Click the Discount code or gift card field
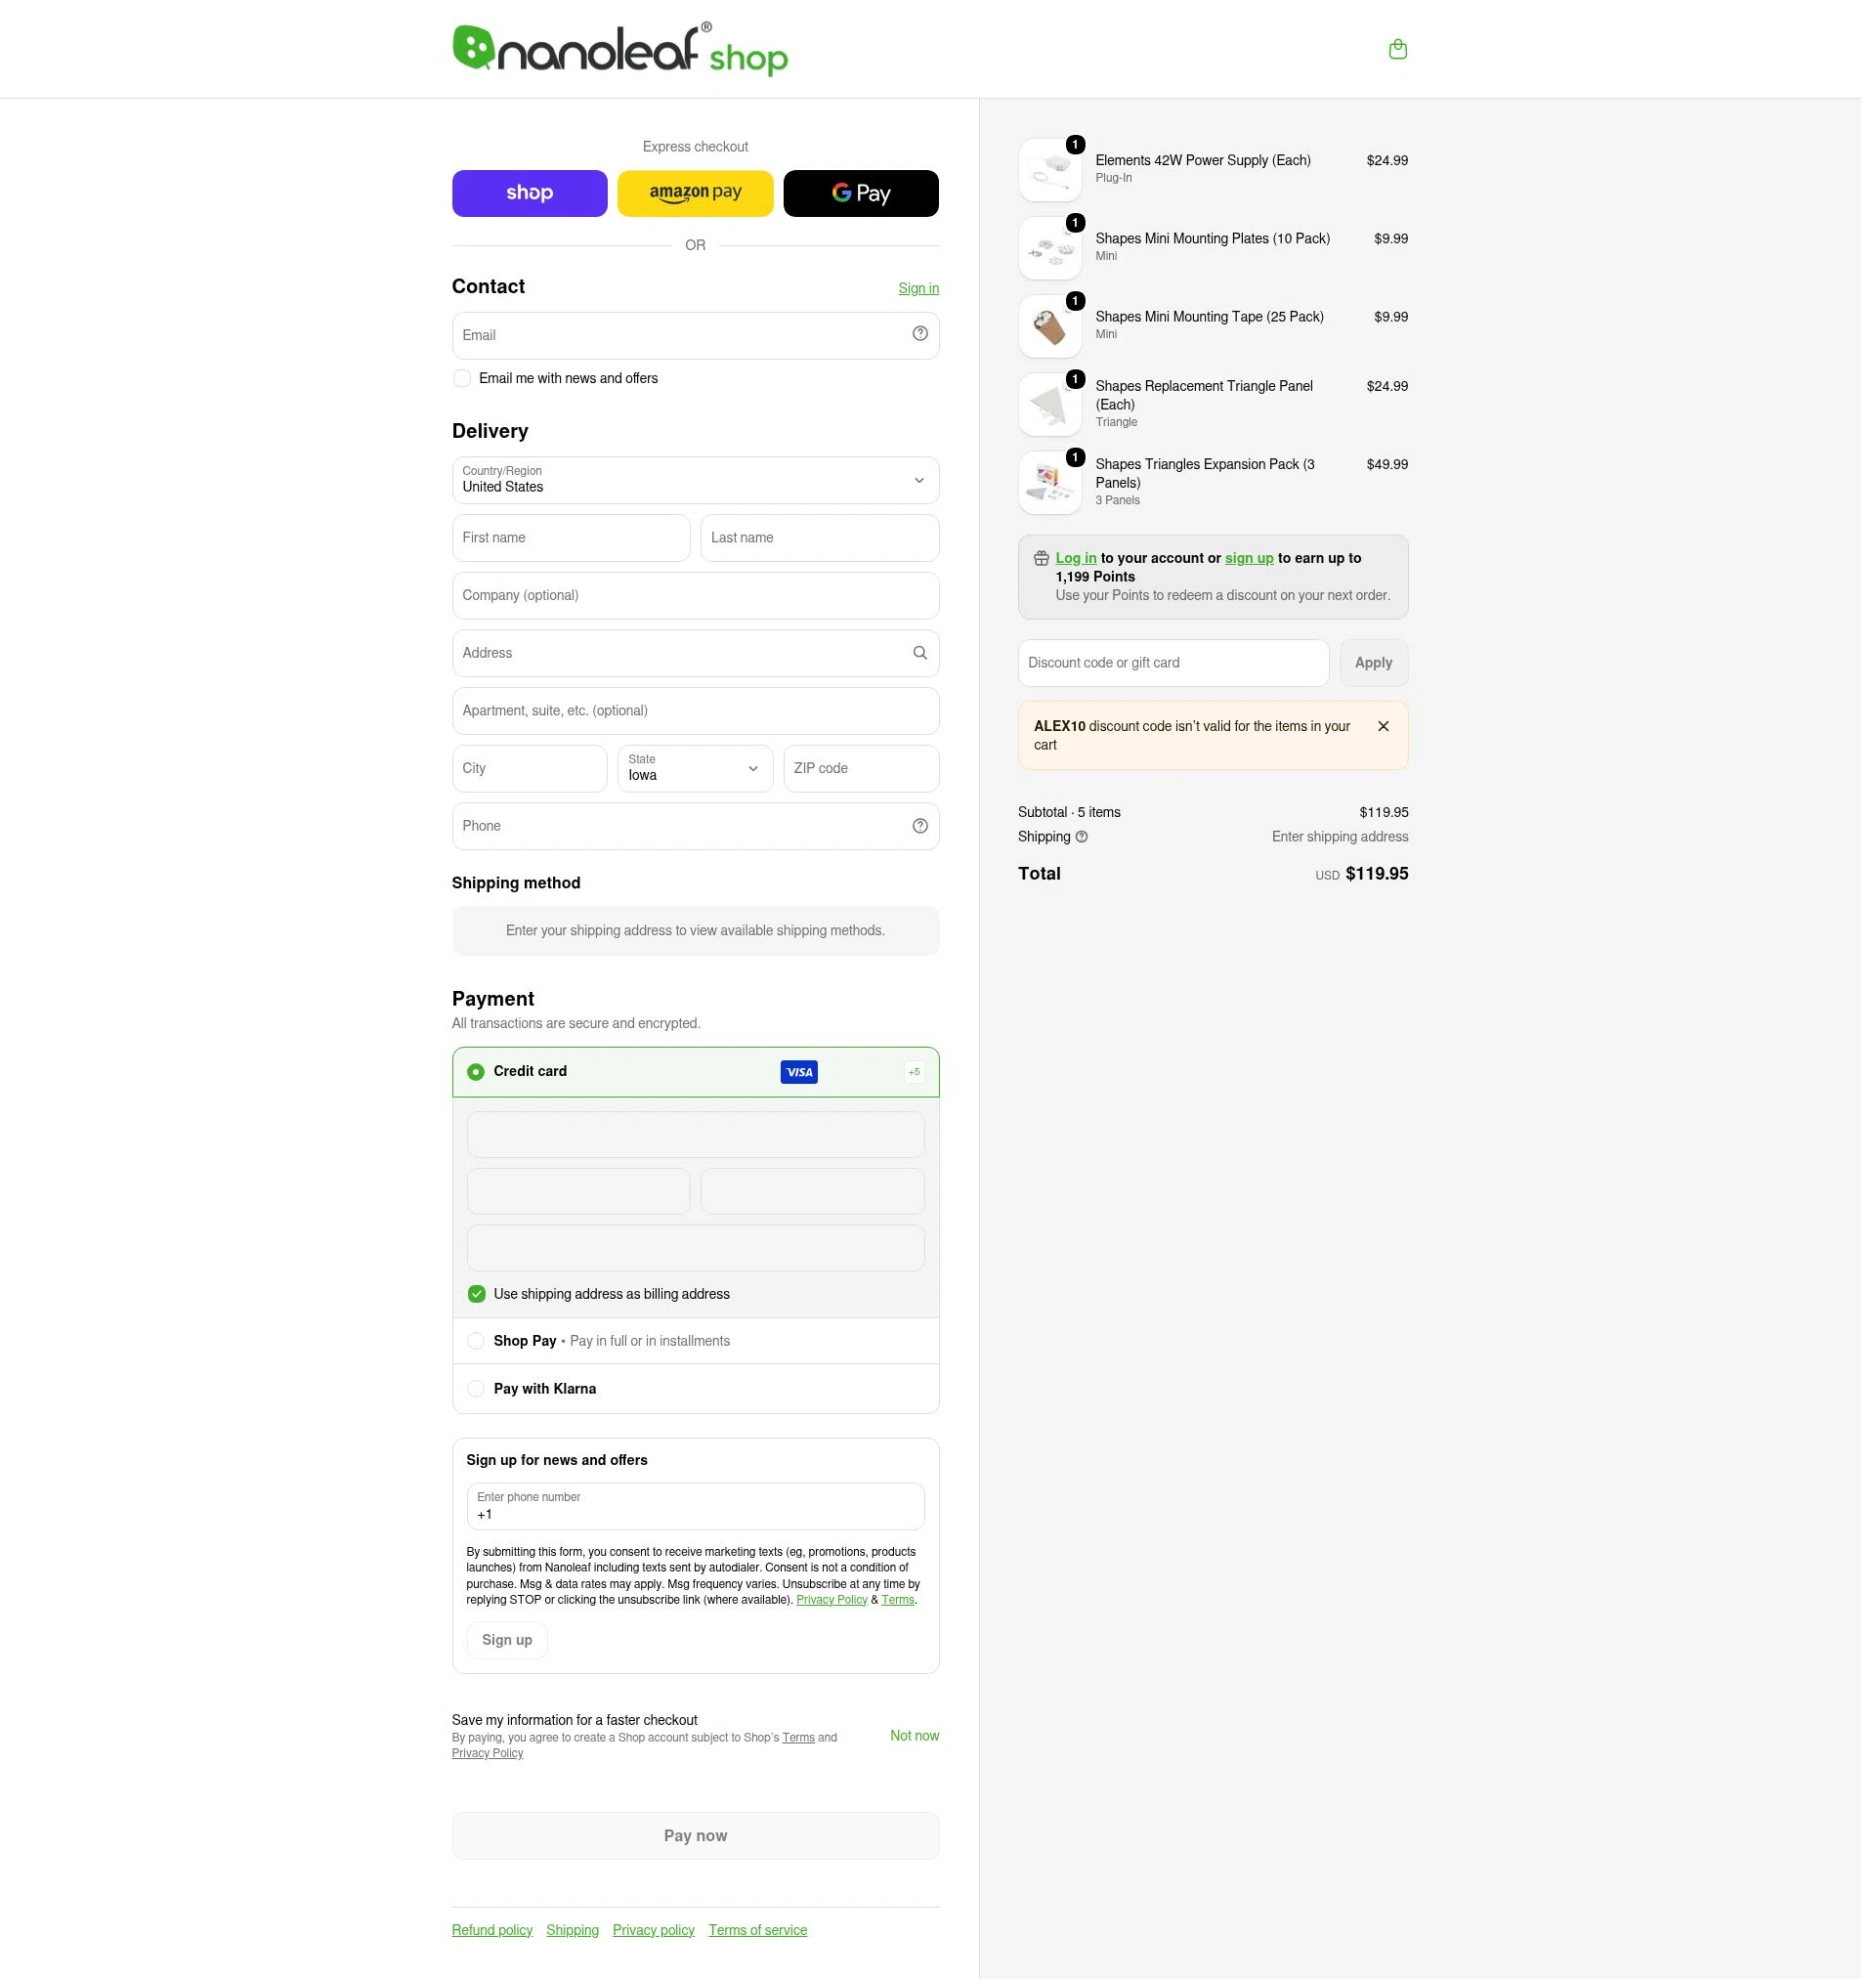 pos(1182,668)
